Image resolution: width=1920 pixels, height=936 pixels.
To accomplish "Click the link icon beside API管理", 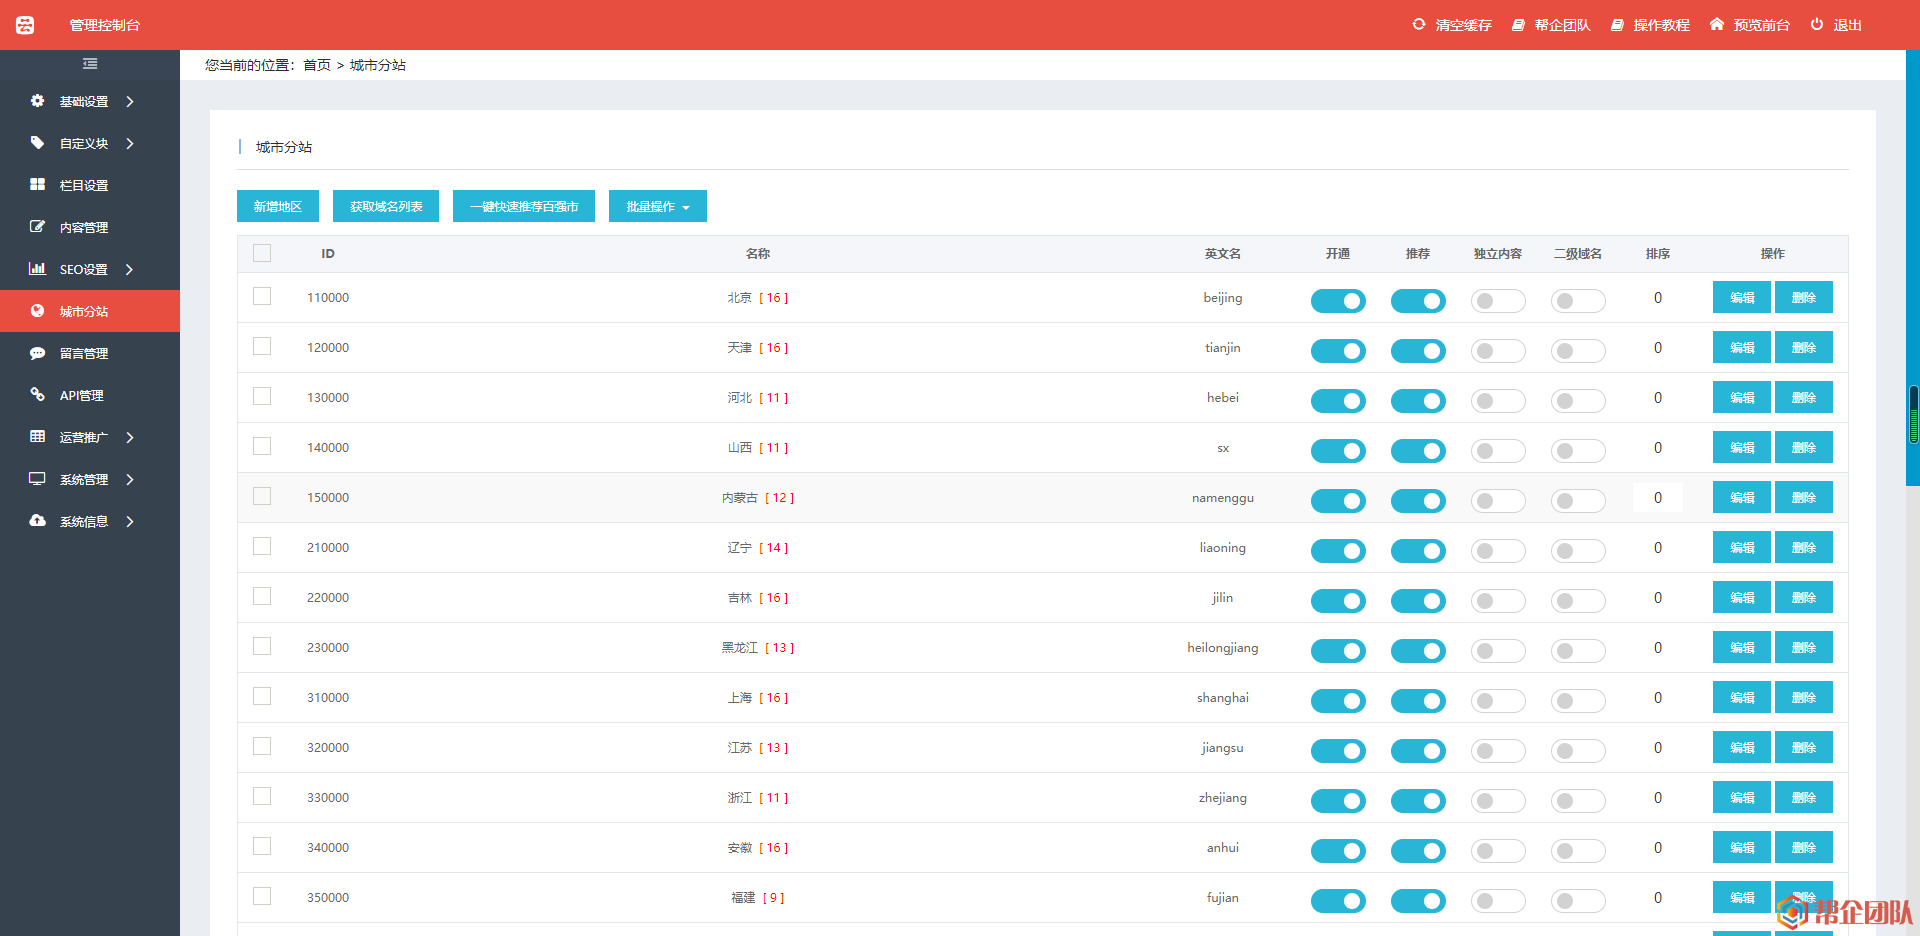I will pos(37,395).
